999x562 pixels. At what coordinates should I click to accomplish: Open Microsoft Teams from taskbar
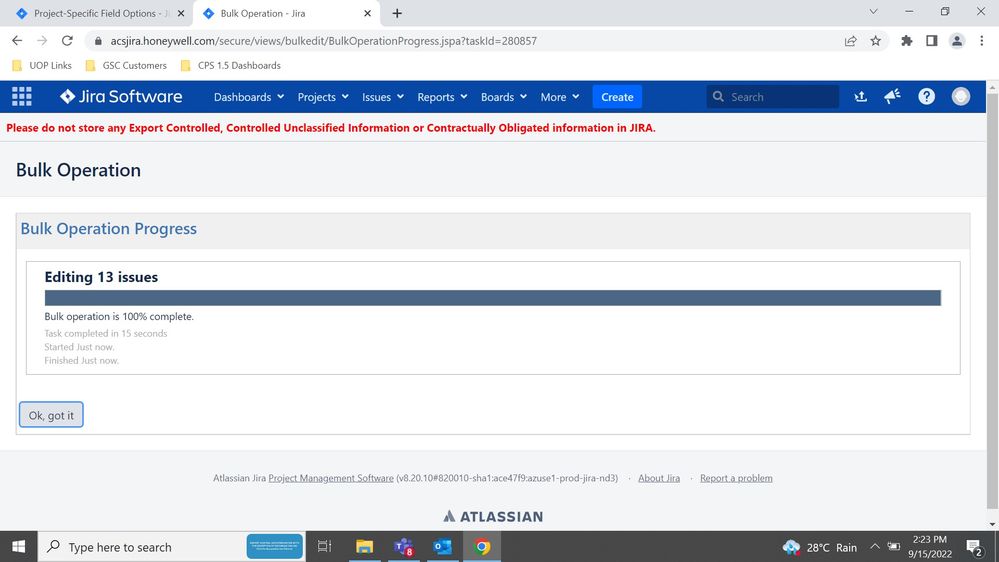coord(403,547)
